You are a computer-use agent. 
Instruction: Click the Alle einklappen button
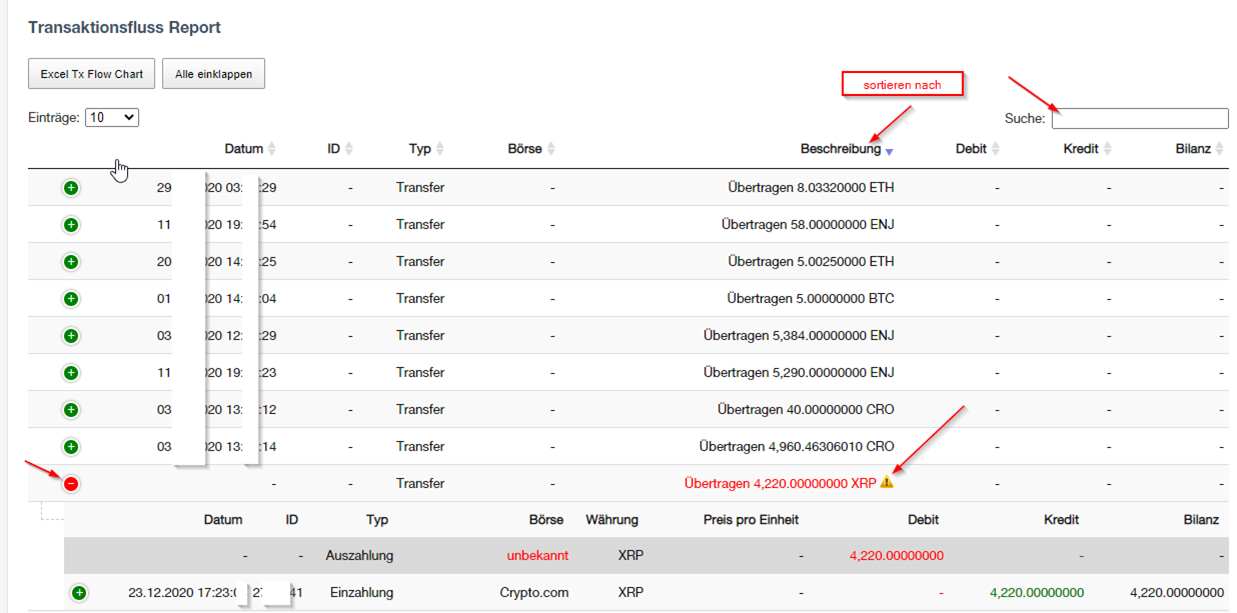[213, 74]
